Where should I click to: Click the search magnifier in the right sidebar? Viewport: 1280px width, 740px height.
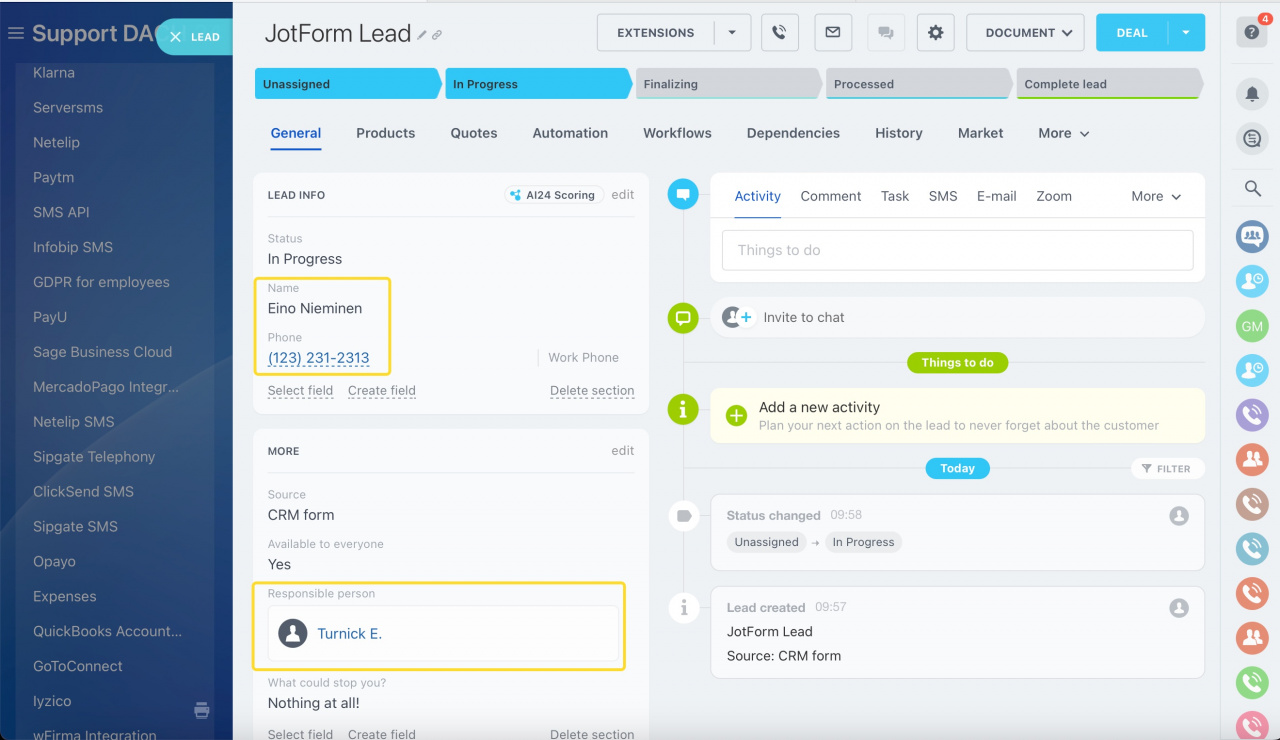coord(1252,188)
